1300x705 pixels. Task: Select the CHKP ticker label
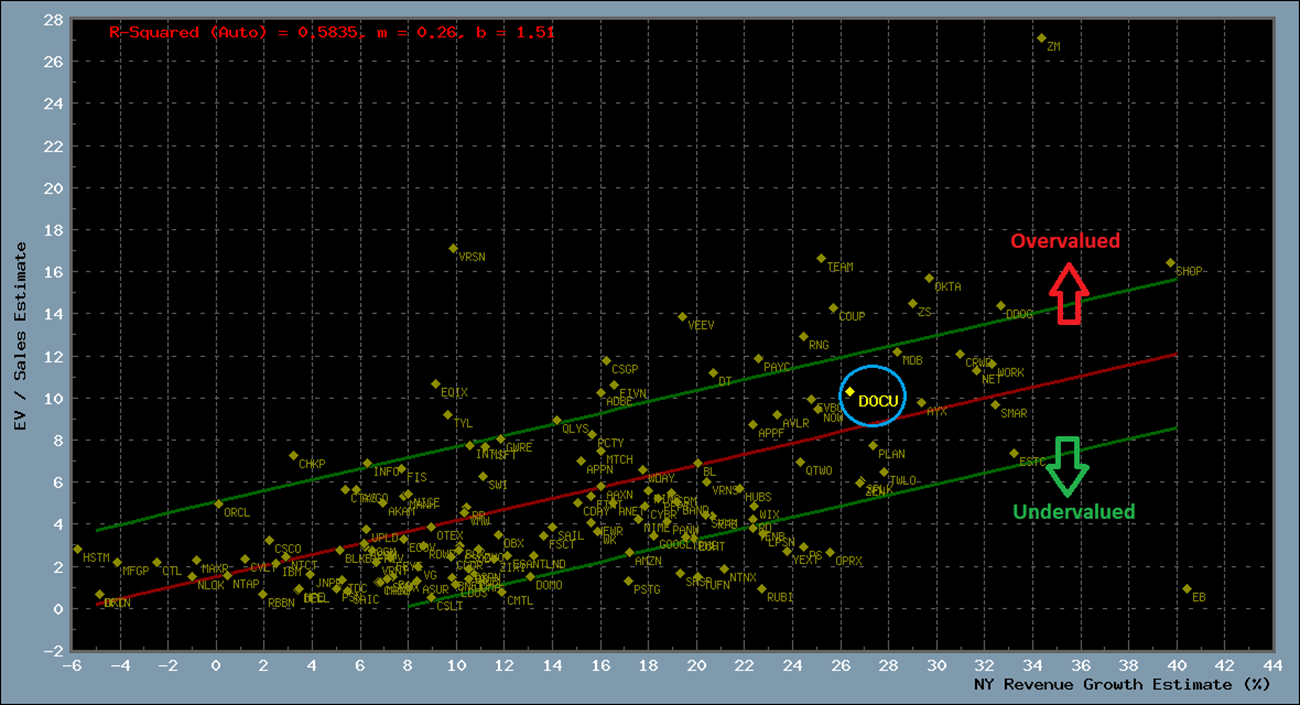[312, 464]
